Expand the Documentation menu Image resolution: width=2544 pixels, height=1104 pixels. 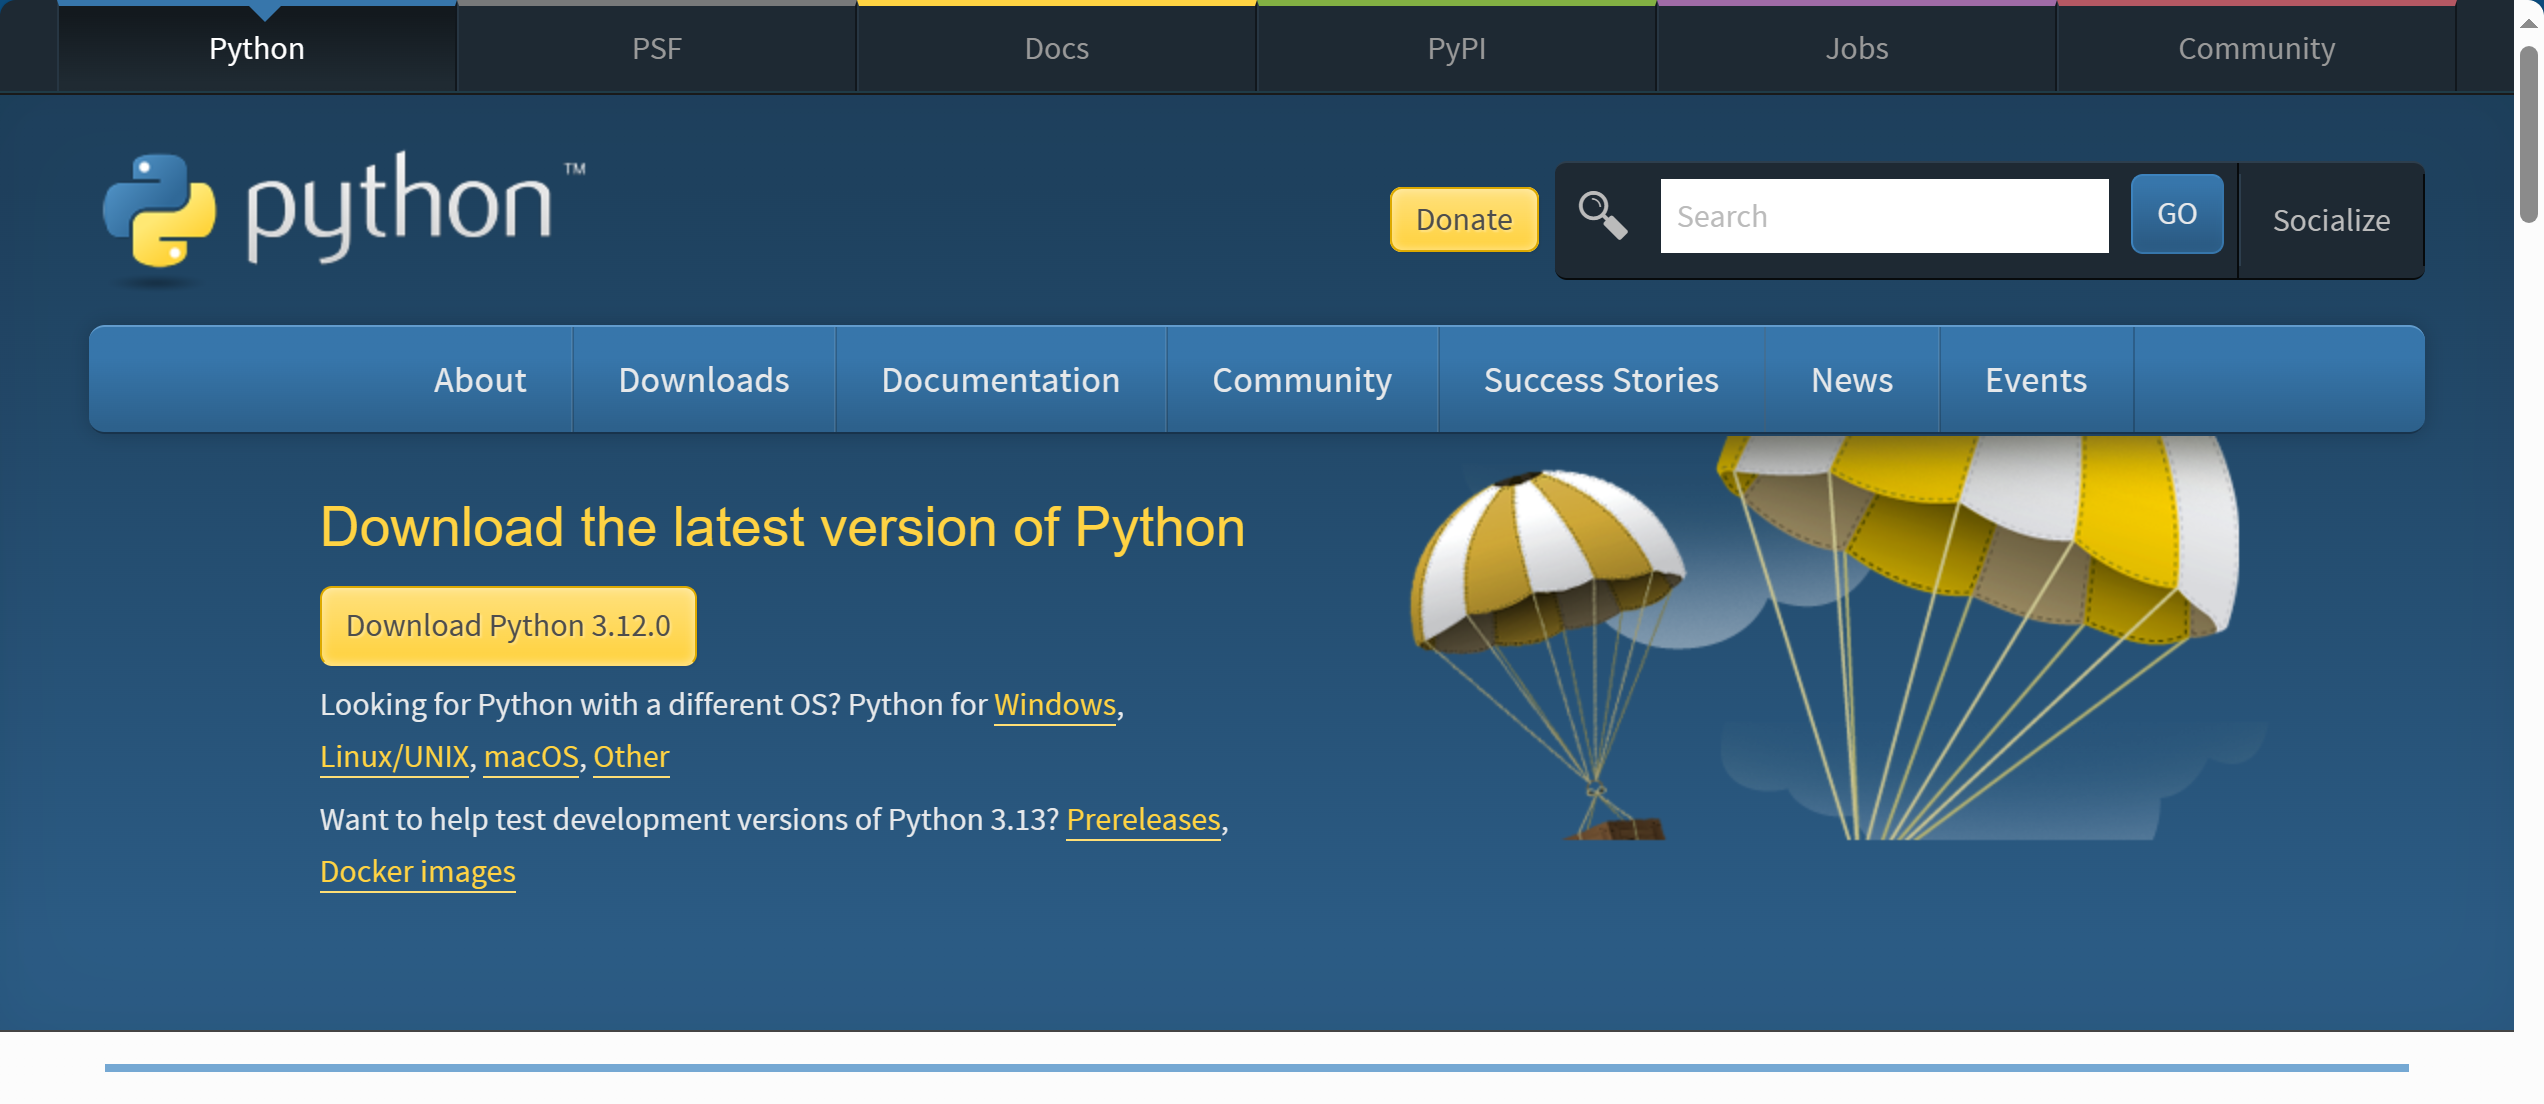1000,380
